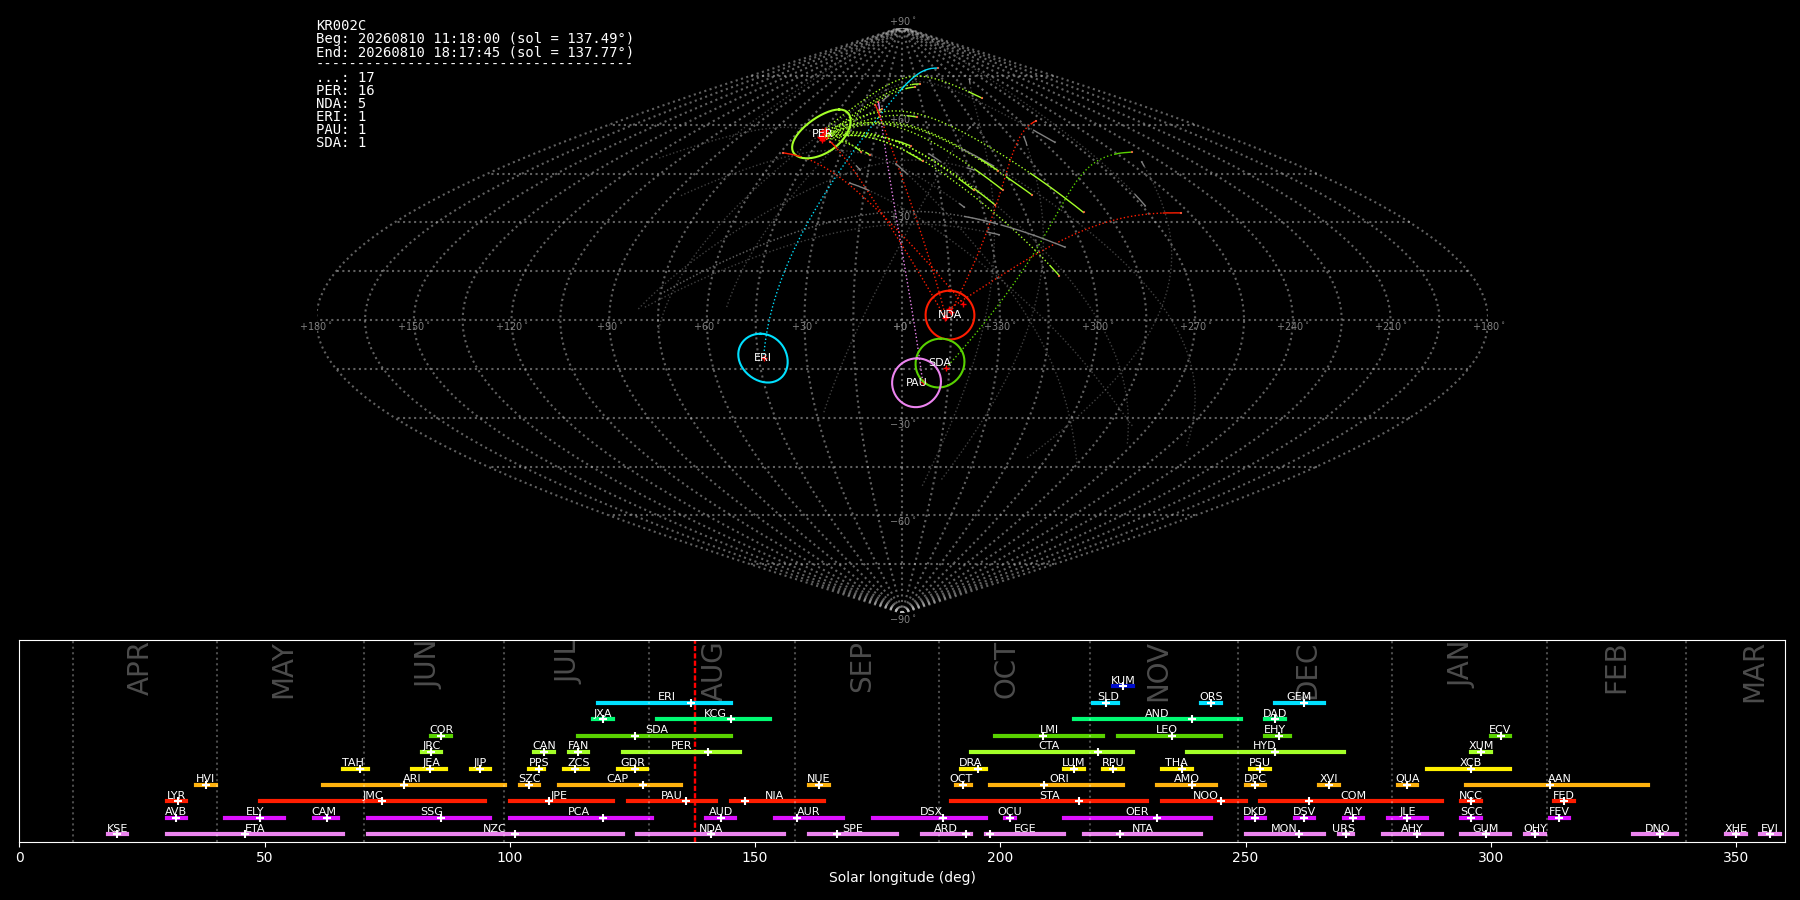Select the green KCG shower bar
The height and width of the screenshot is (900, 1800).
[713, 719]
